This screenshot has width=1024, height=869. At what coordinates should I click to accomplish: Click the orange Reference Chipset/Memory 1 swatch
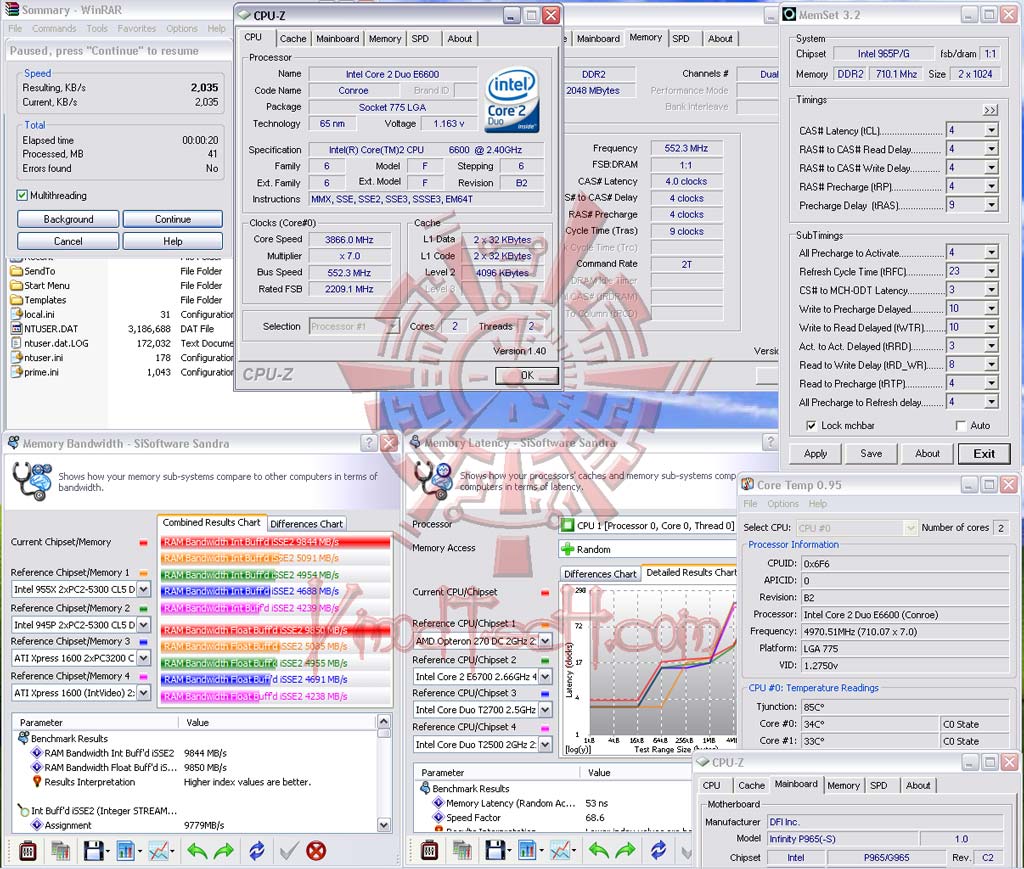click(x=143, y=573)
